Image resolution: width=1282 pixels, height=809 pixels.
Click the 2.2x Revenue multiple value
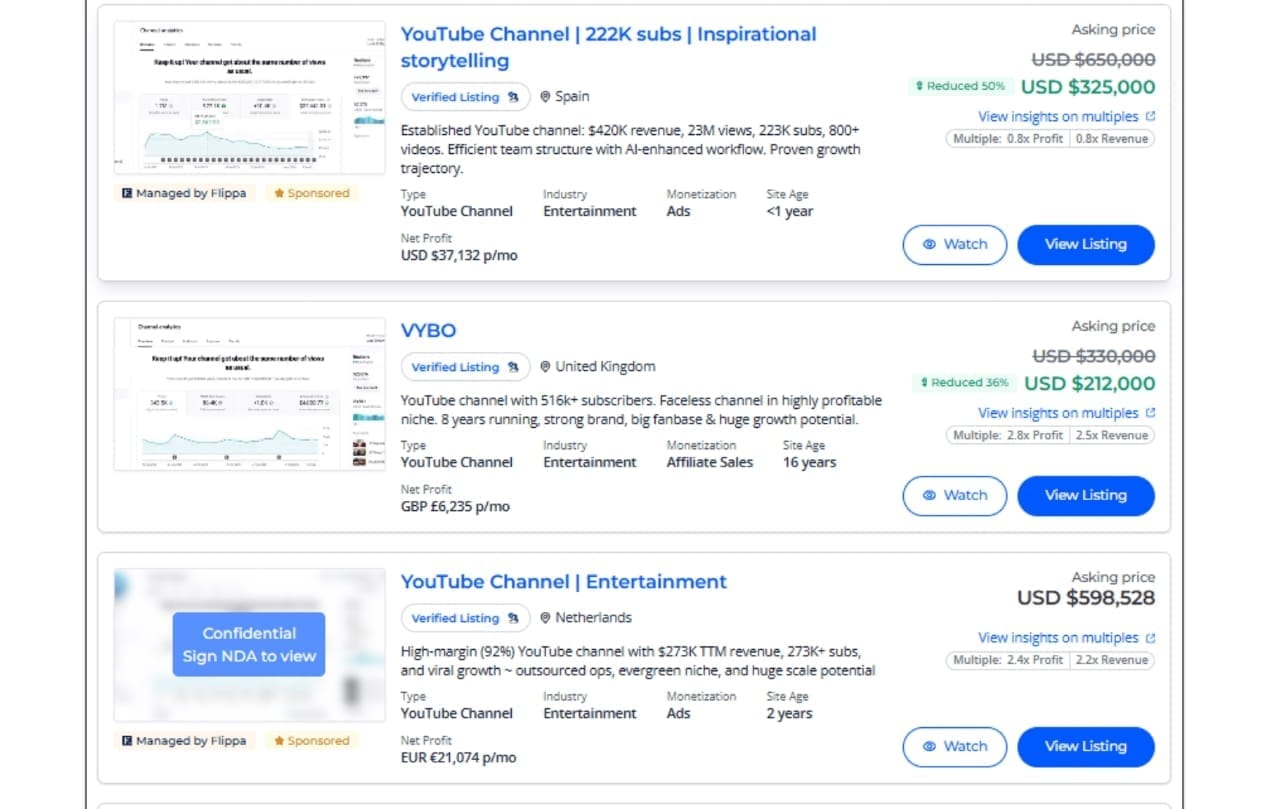pos(1112,660)
